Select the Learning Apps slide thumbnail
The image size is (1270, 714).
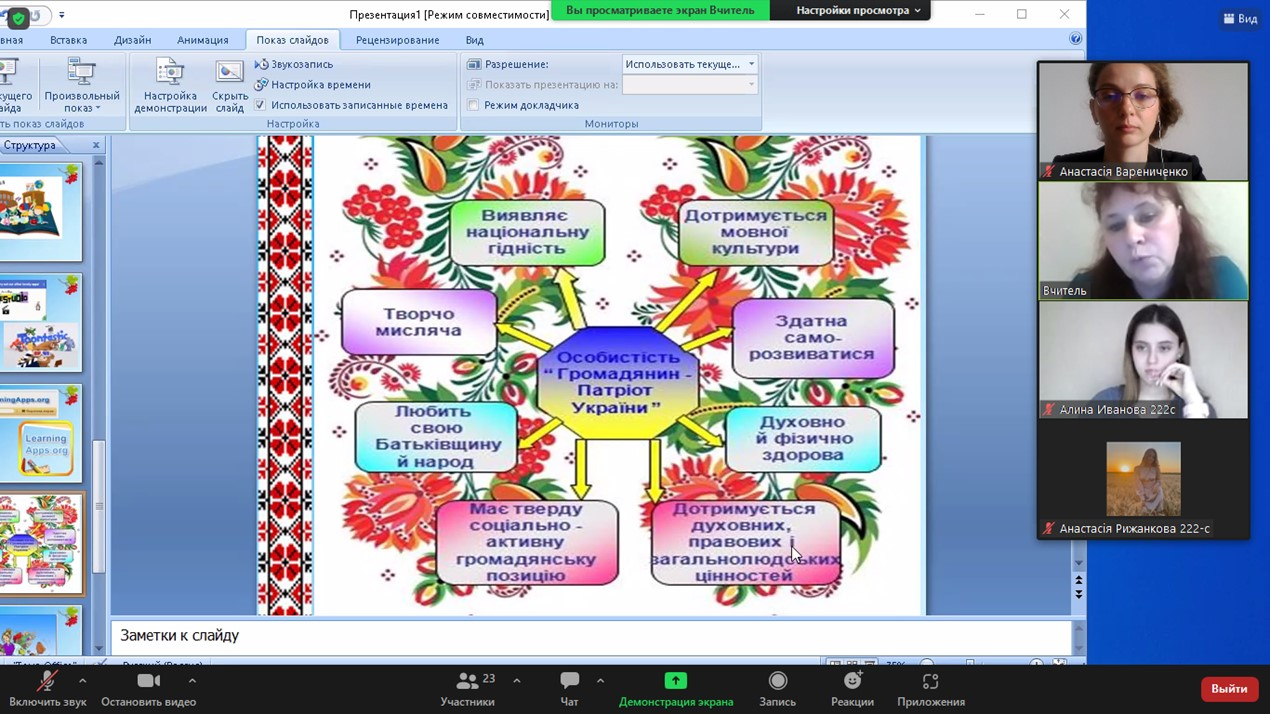(x=40, y=435)
